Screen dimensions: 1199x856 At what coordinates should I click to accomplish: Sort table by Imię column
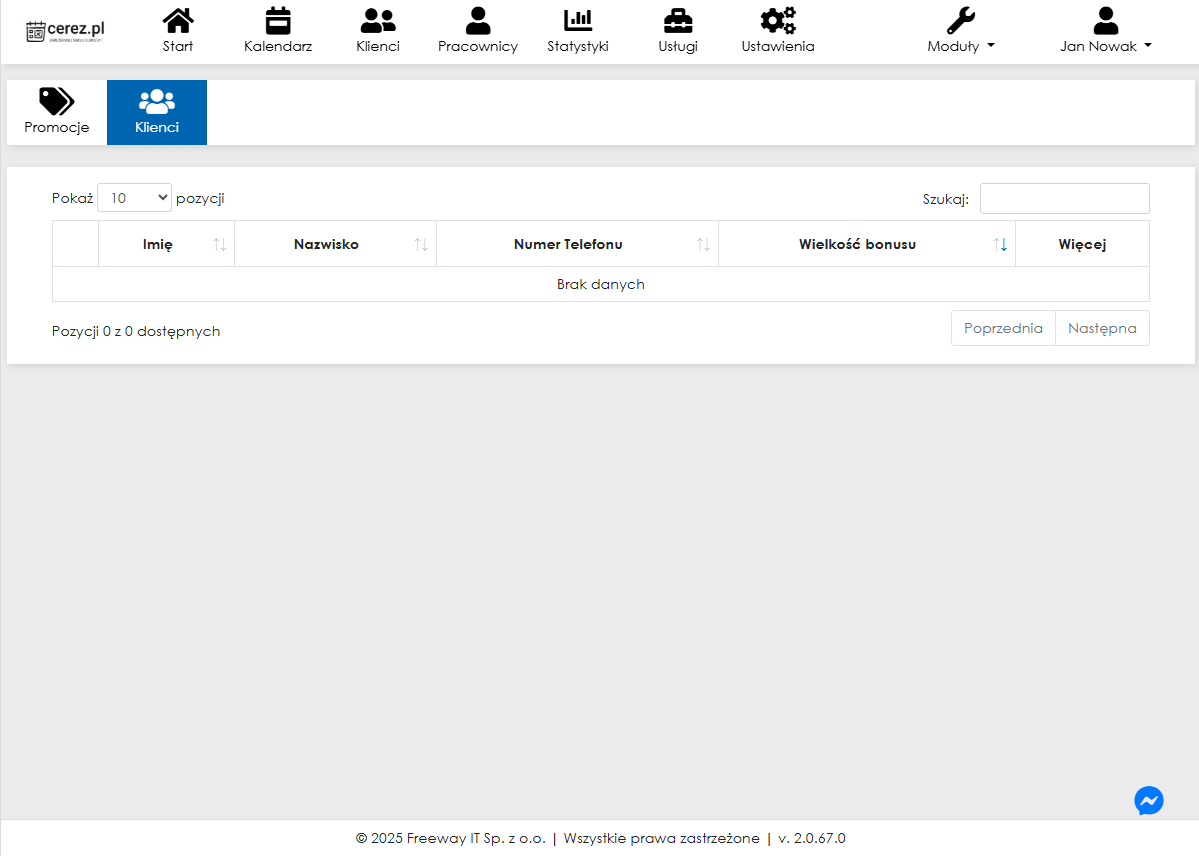(x=166, y=244)
